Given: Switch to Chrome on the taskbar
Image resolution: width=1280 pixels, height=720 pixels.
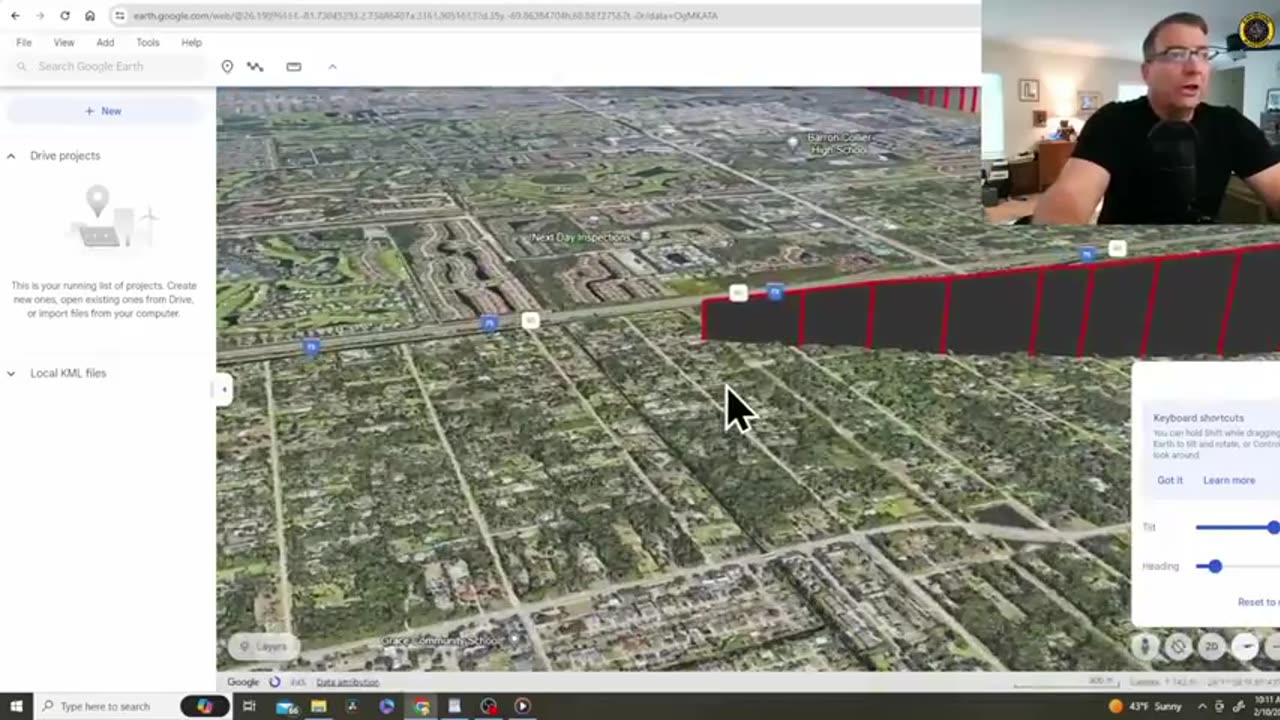Looking at the screenshot, I should 422,706.
